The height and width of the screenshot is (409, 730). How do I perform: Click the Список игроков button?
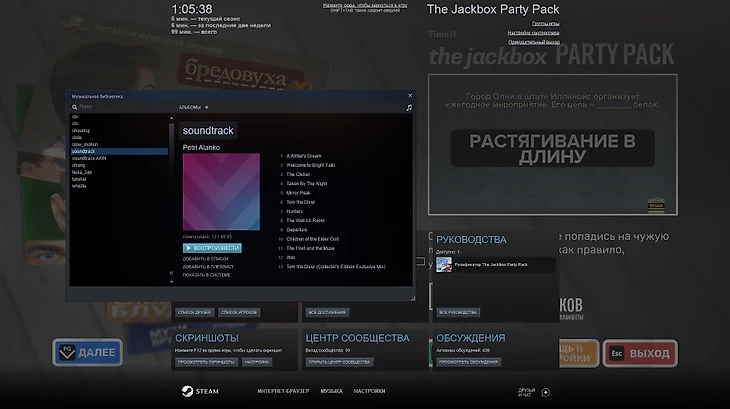pyautogui.click(x=239, y=312)
